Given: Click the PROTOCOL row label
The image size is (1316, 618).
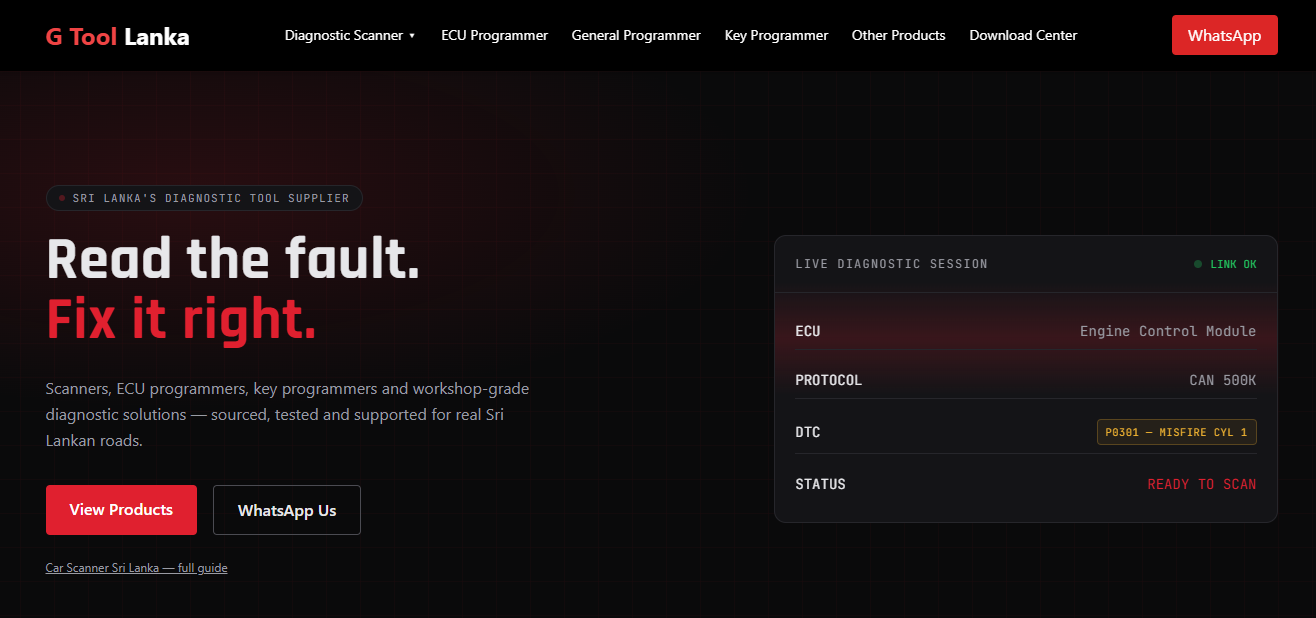Looking at the screenshot, I should pos(828,380).
